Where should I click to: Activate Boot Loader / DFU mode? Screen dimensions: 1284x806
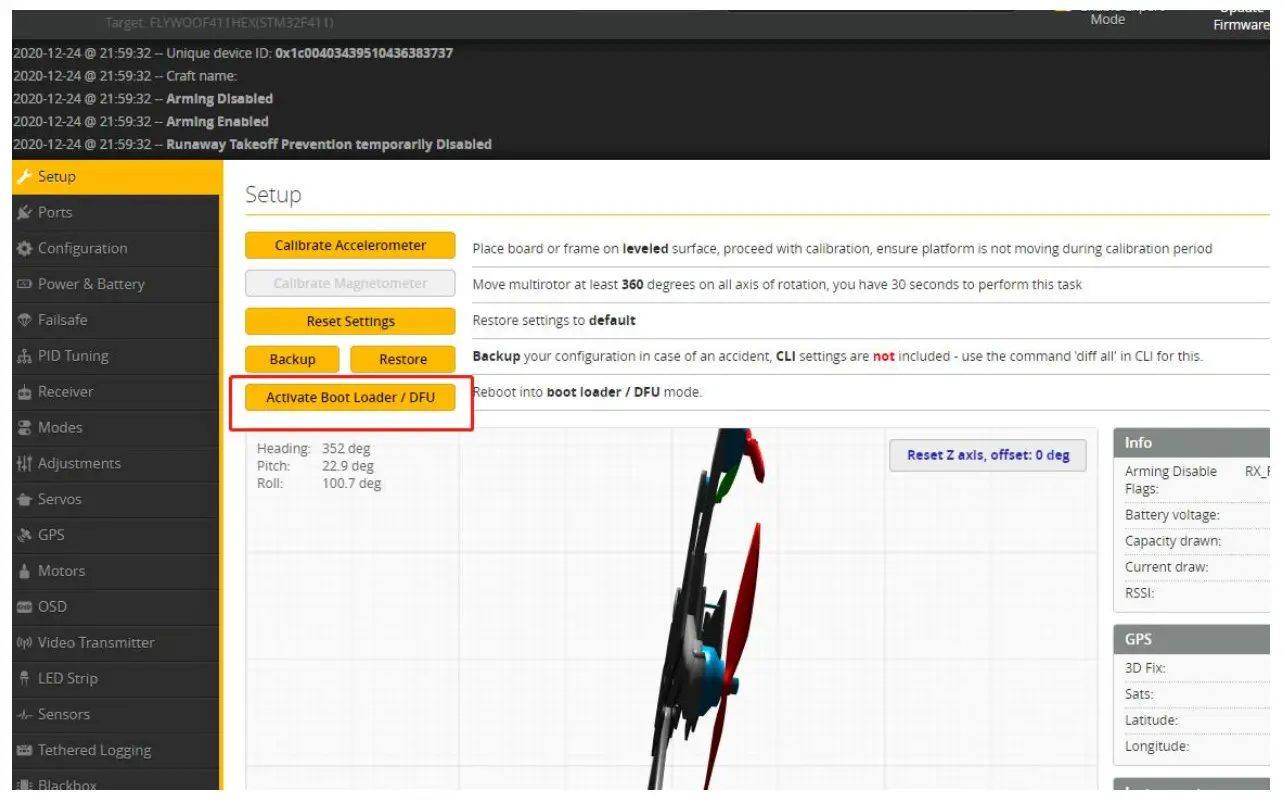pos(350,398)
